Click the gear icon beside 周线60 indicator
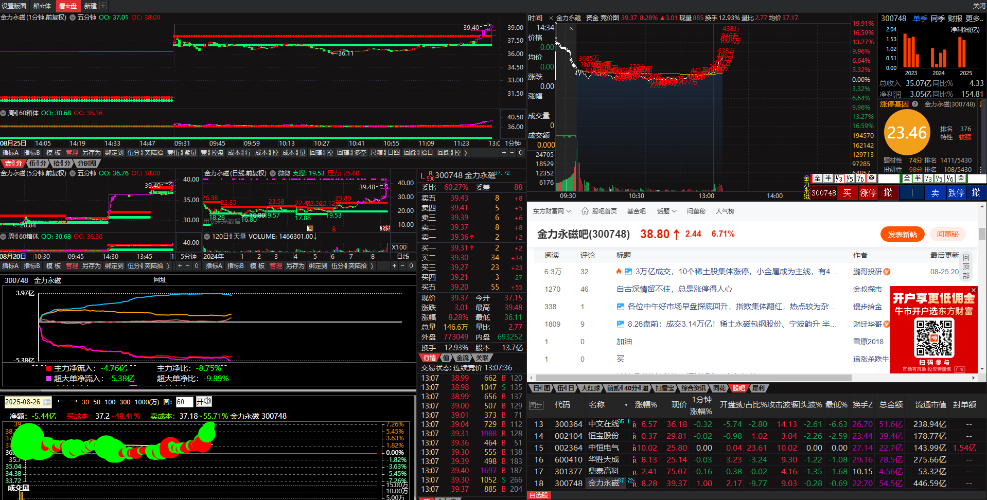The image size is (987, 500). [x=4, y=113]
